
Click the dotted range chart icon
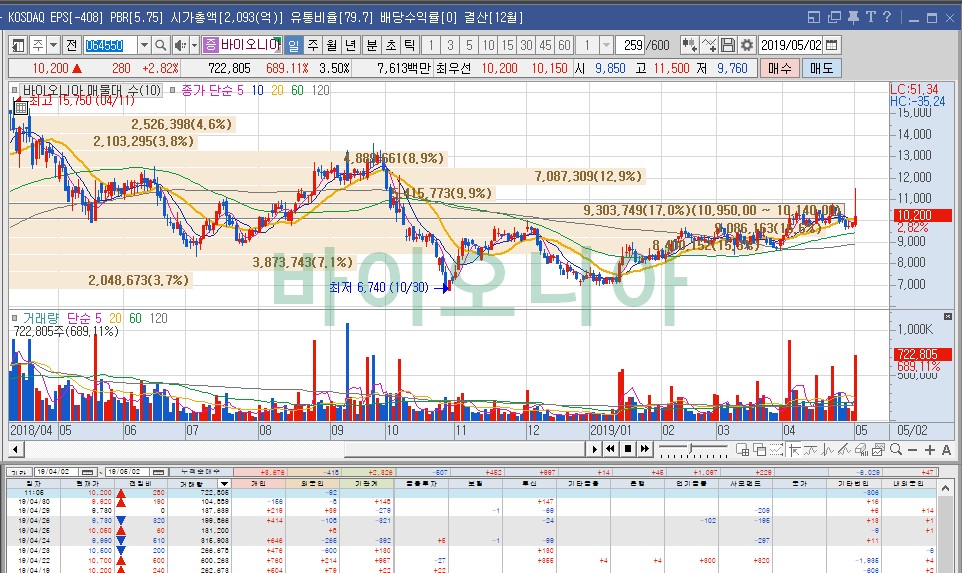(x=776, y=450)
